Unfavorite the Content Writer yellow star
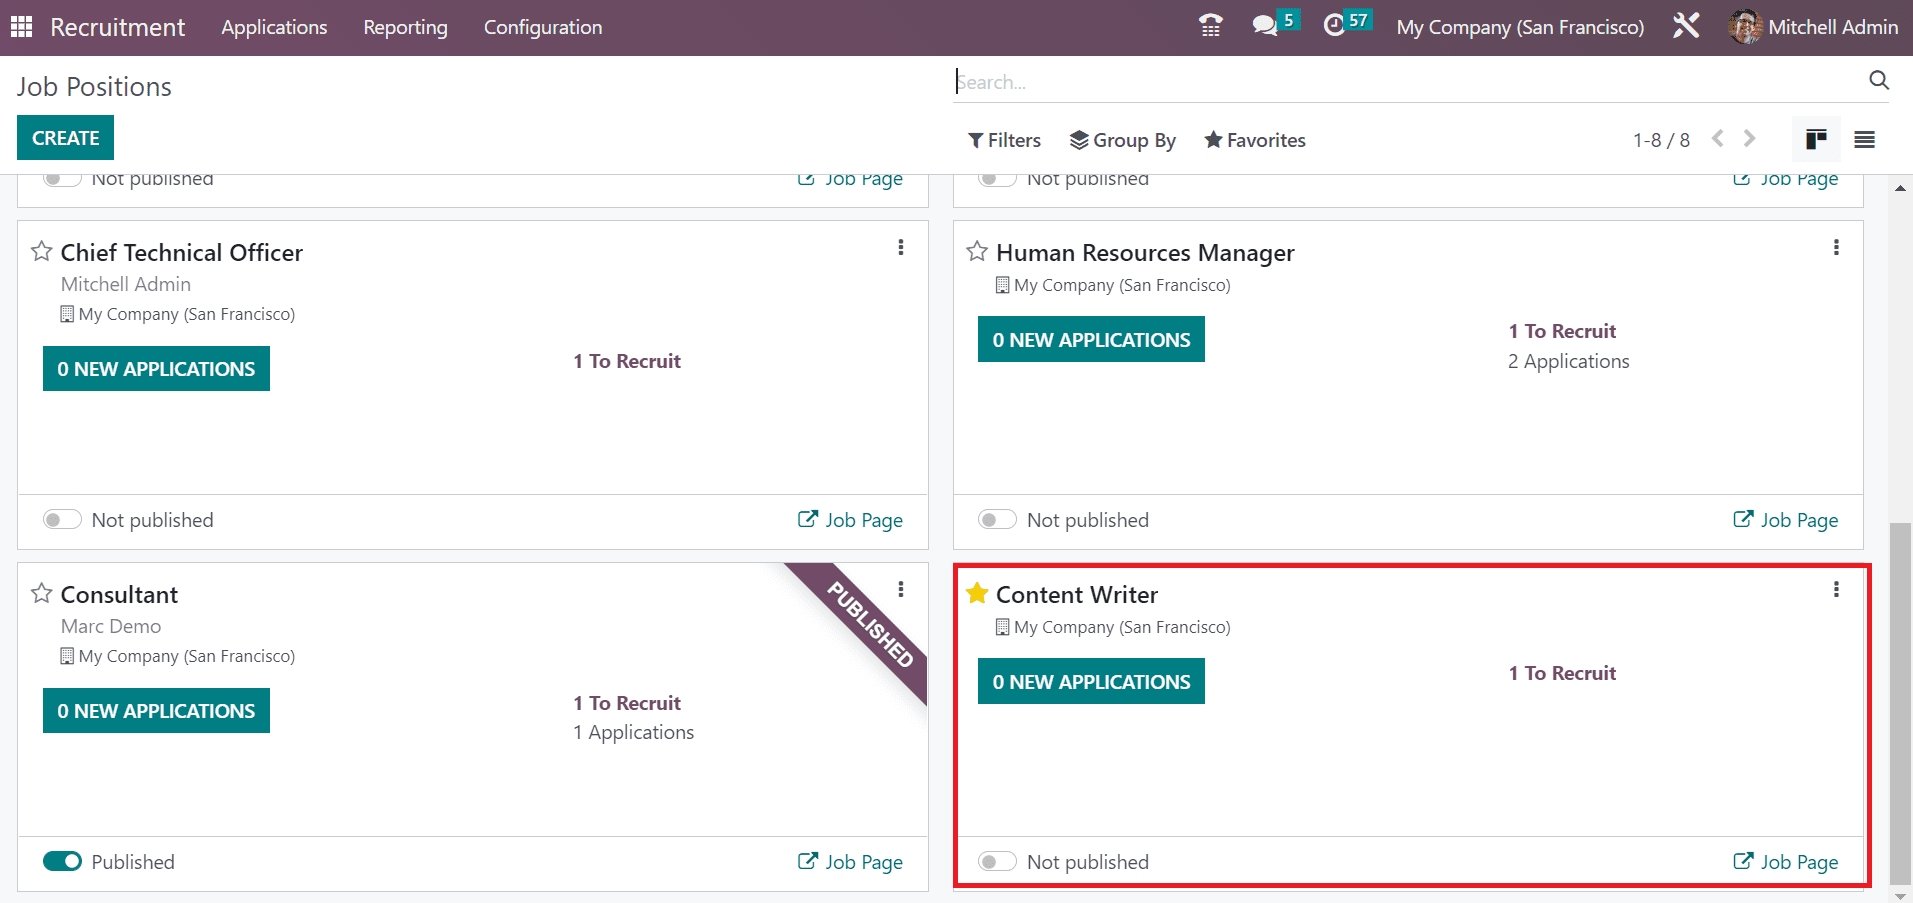Screen dimensions: 1913x903 977,594
